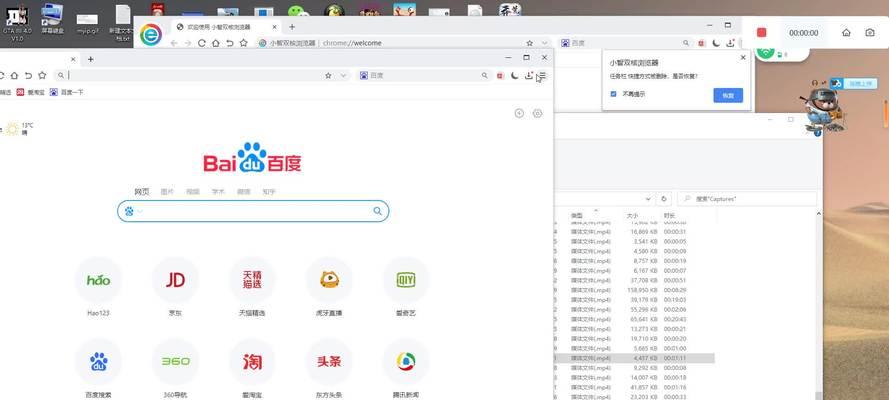The width and height of the screenshot is (889, 400).
Task: Click the reload icon in the background welcome browser
Action: [x=201, y=43]
